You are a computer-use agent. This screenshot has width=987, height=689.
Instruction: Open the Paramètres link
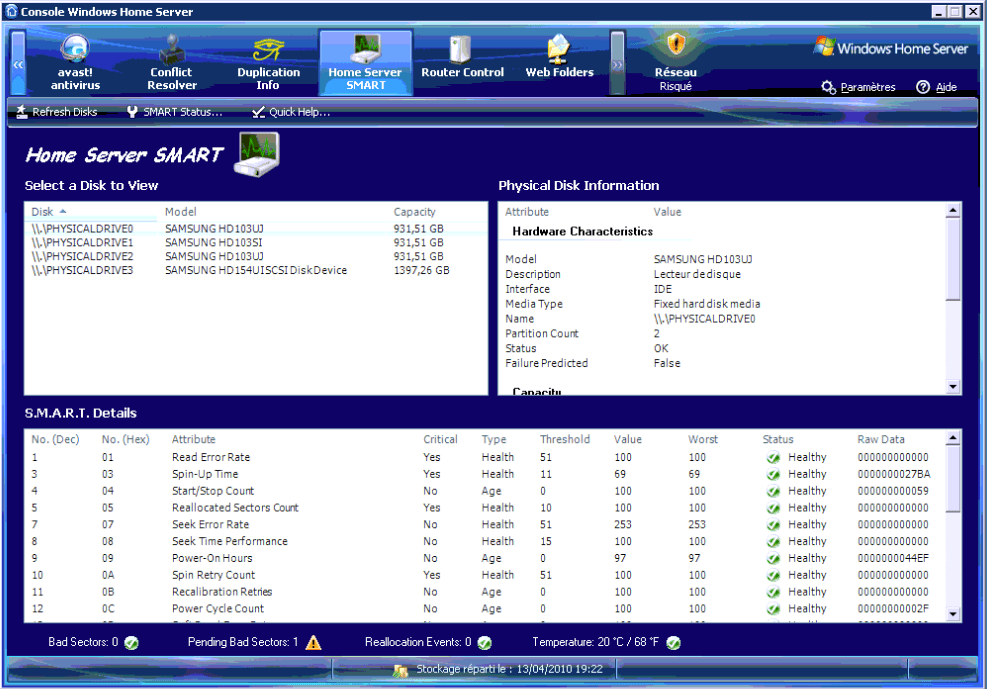(868, 87)
